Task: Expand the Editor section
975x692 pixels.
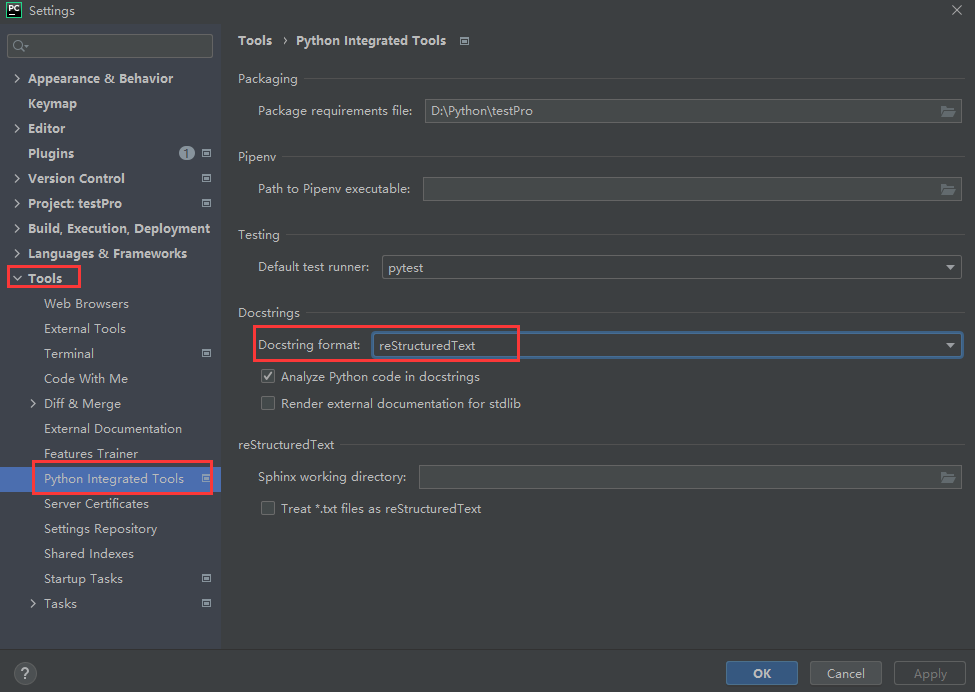Action: coord(17,128)
